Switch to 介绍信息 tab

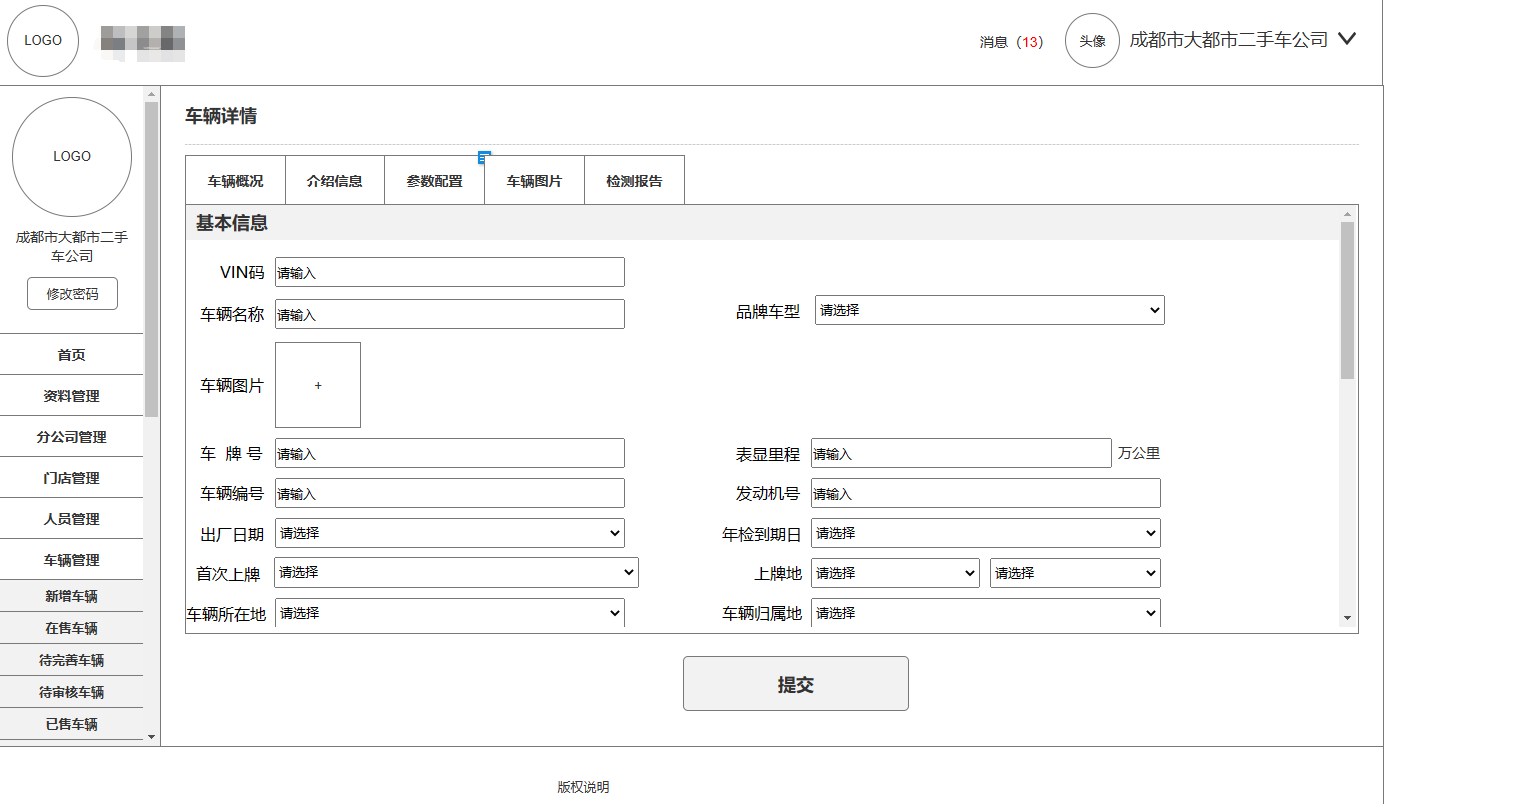click(335, 181)
